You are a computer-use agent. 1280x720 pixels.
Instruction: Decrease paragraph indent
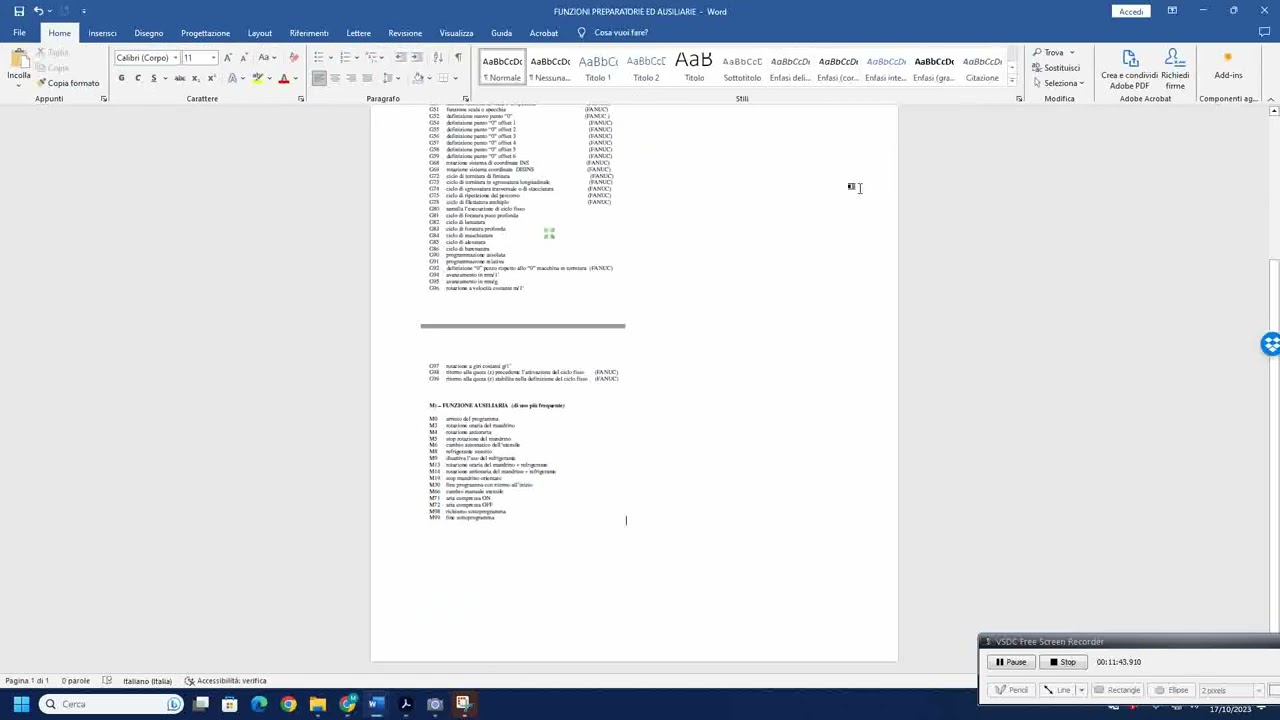[400, 58]
